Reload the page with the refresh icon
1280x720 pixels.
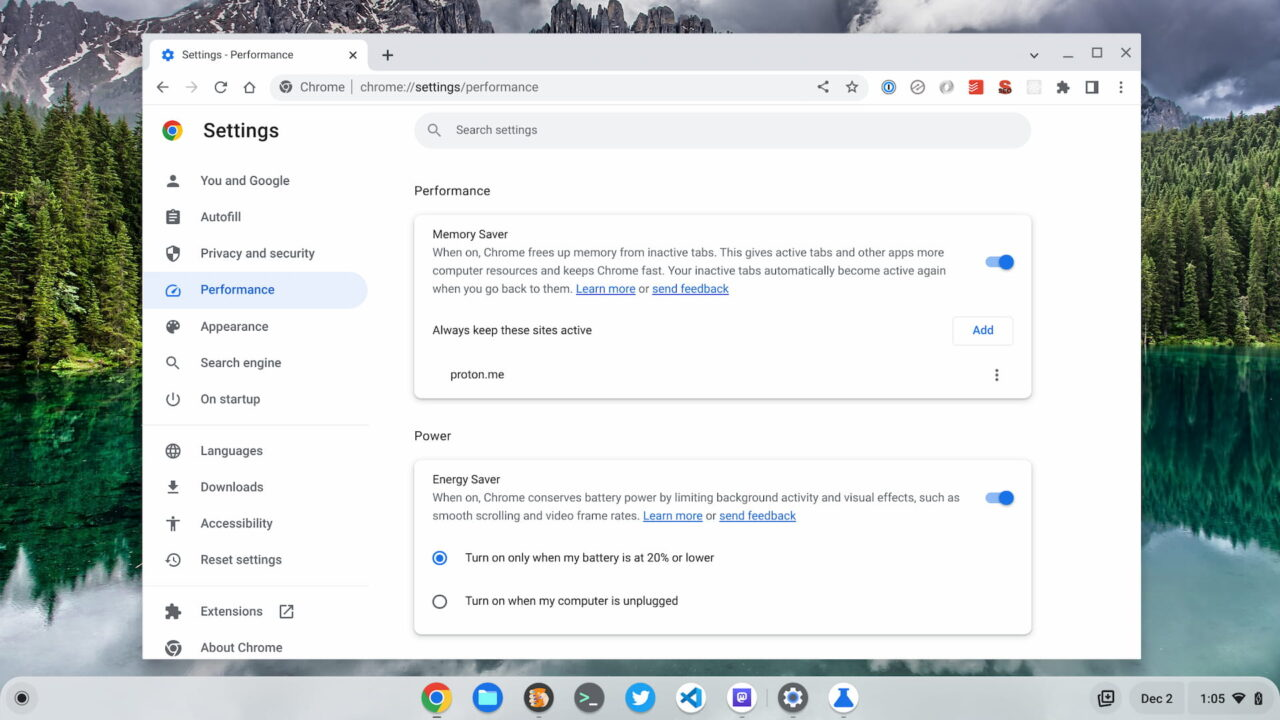[220, 87]
